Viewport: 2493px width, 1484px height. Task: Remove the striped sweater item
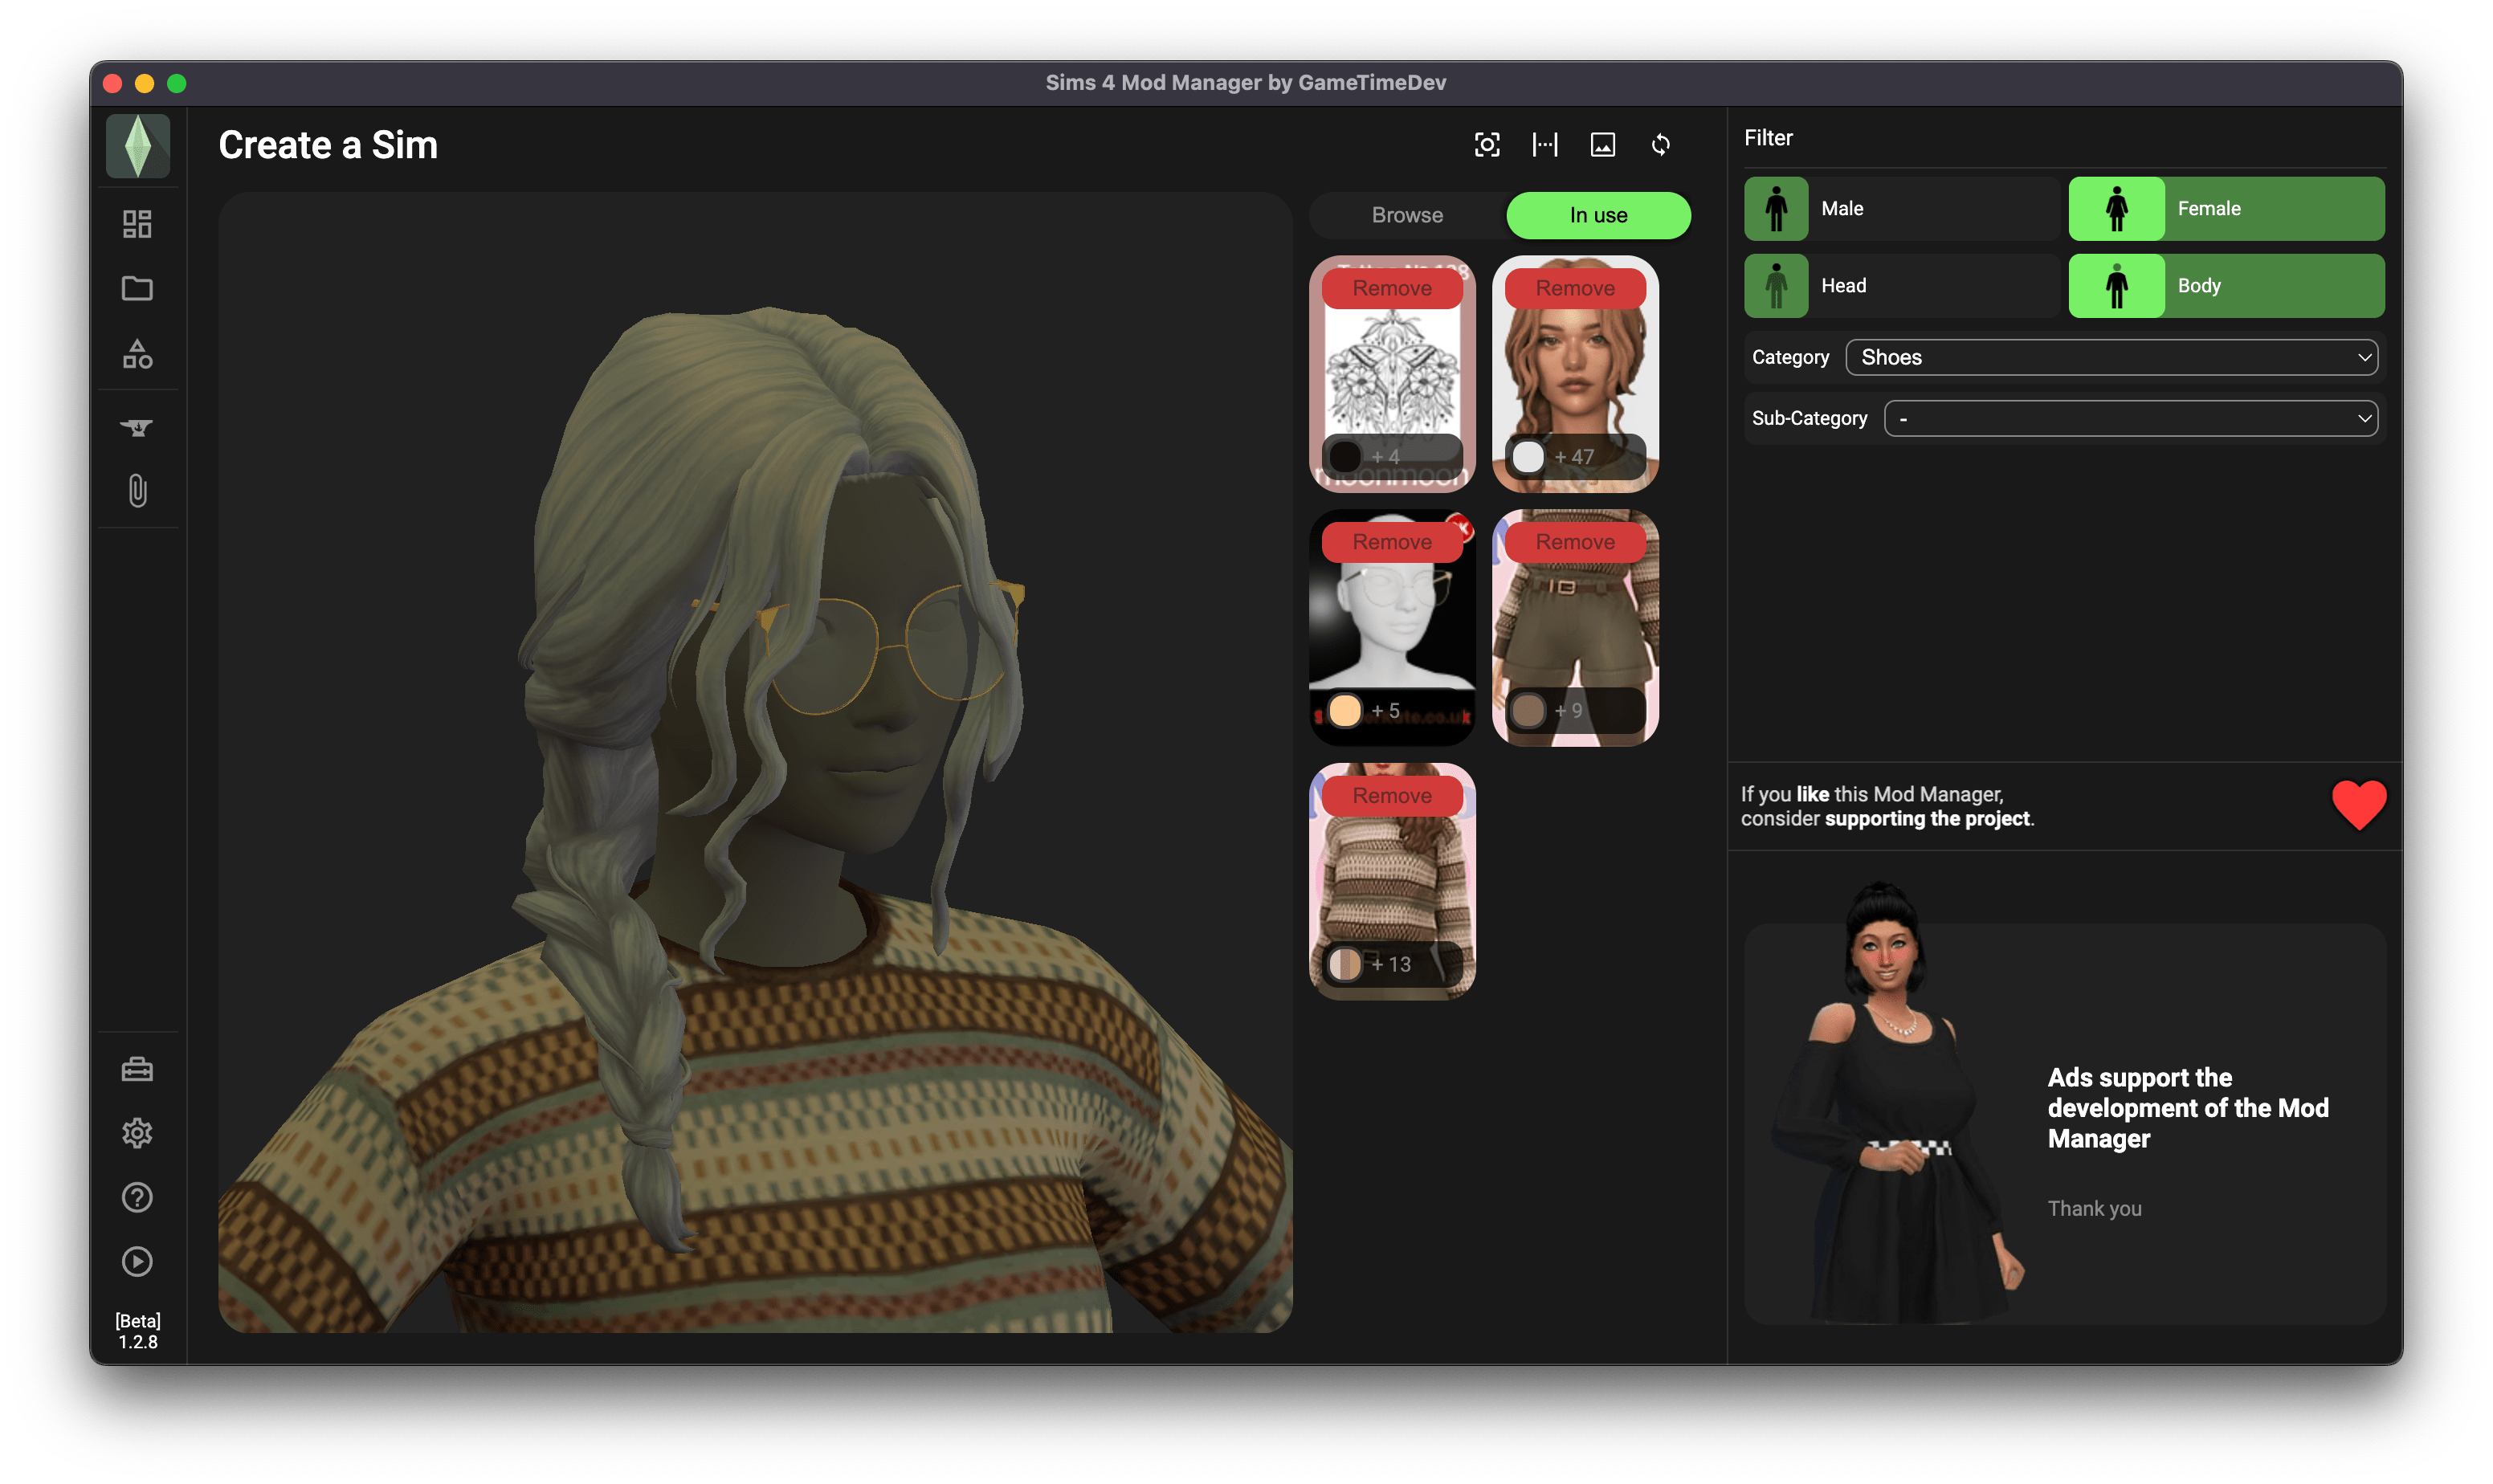(1392, 796)
